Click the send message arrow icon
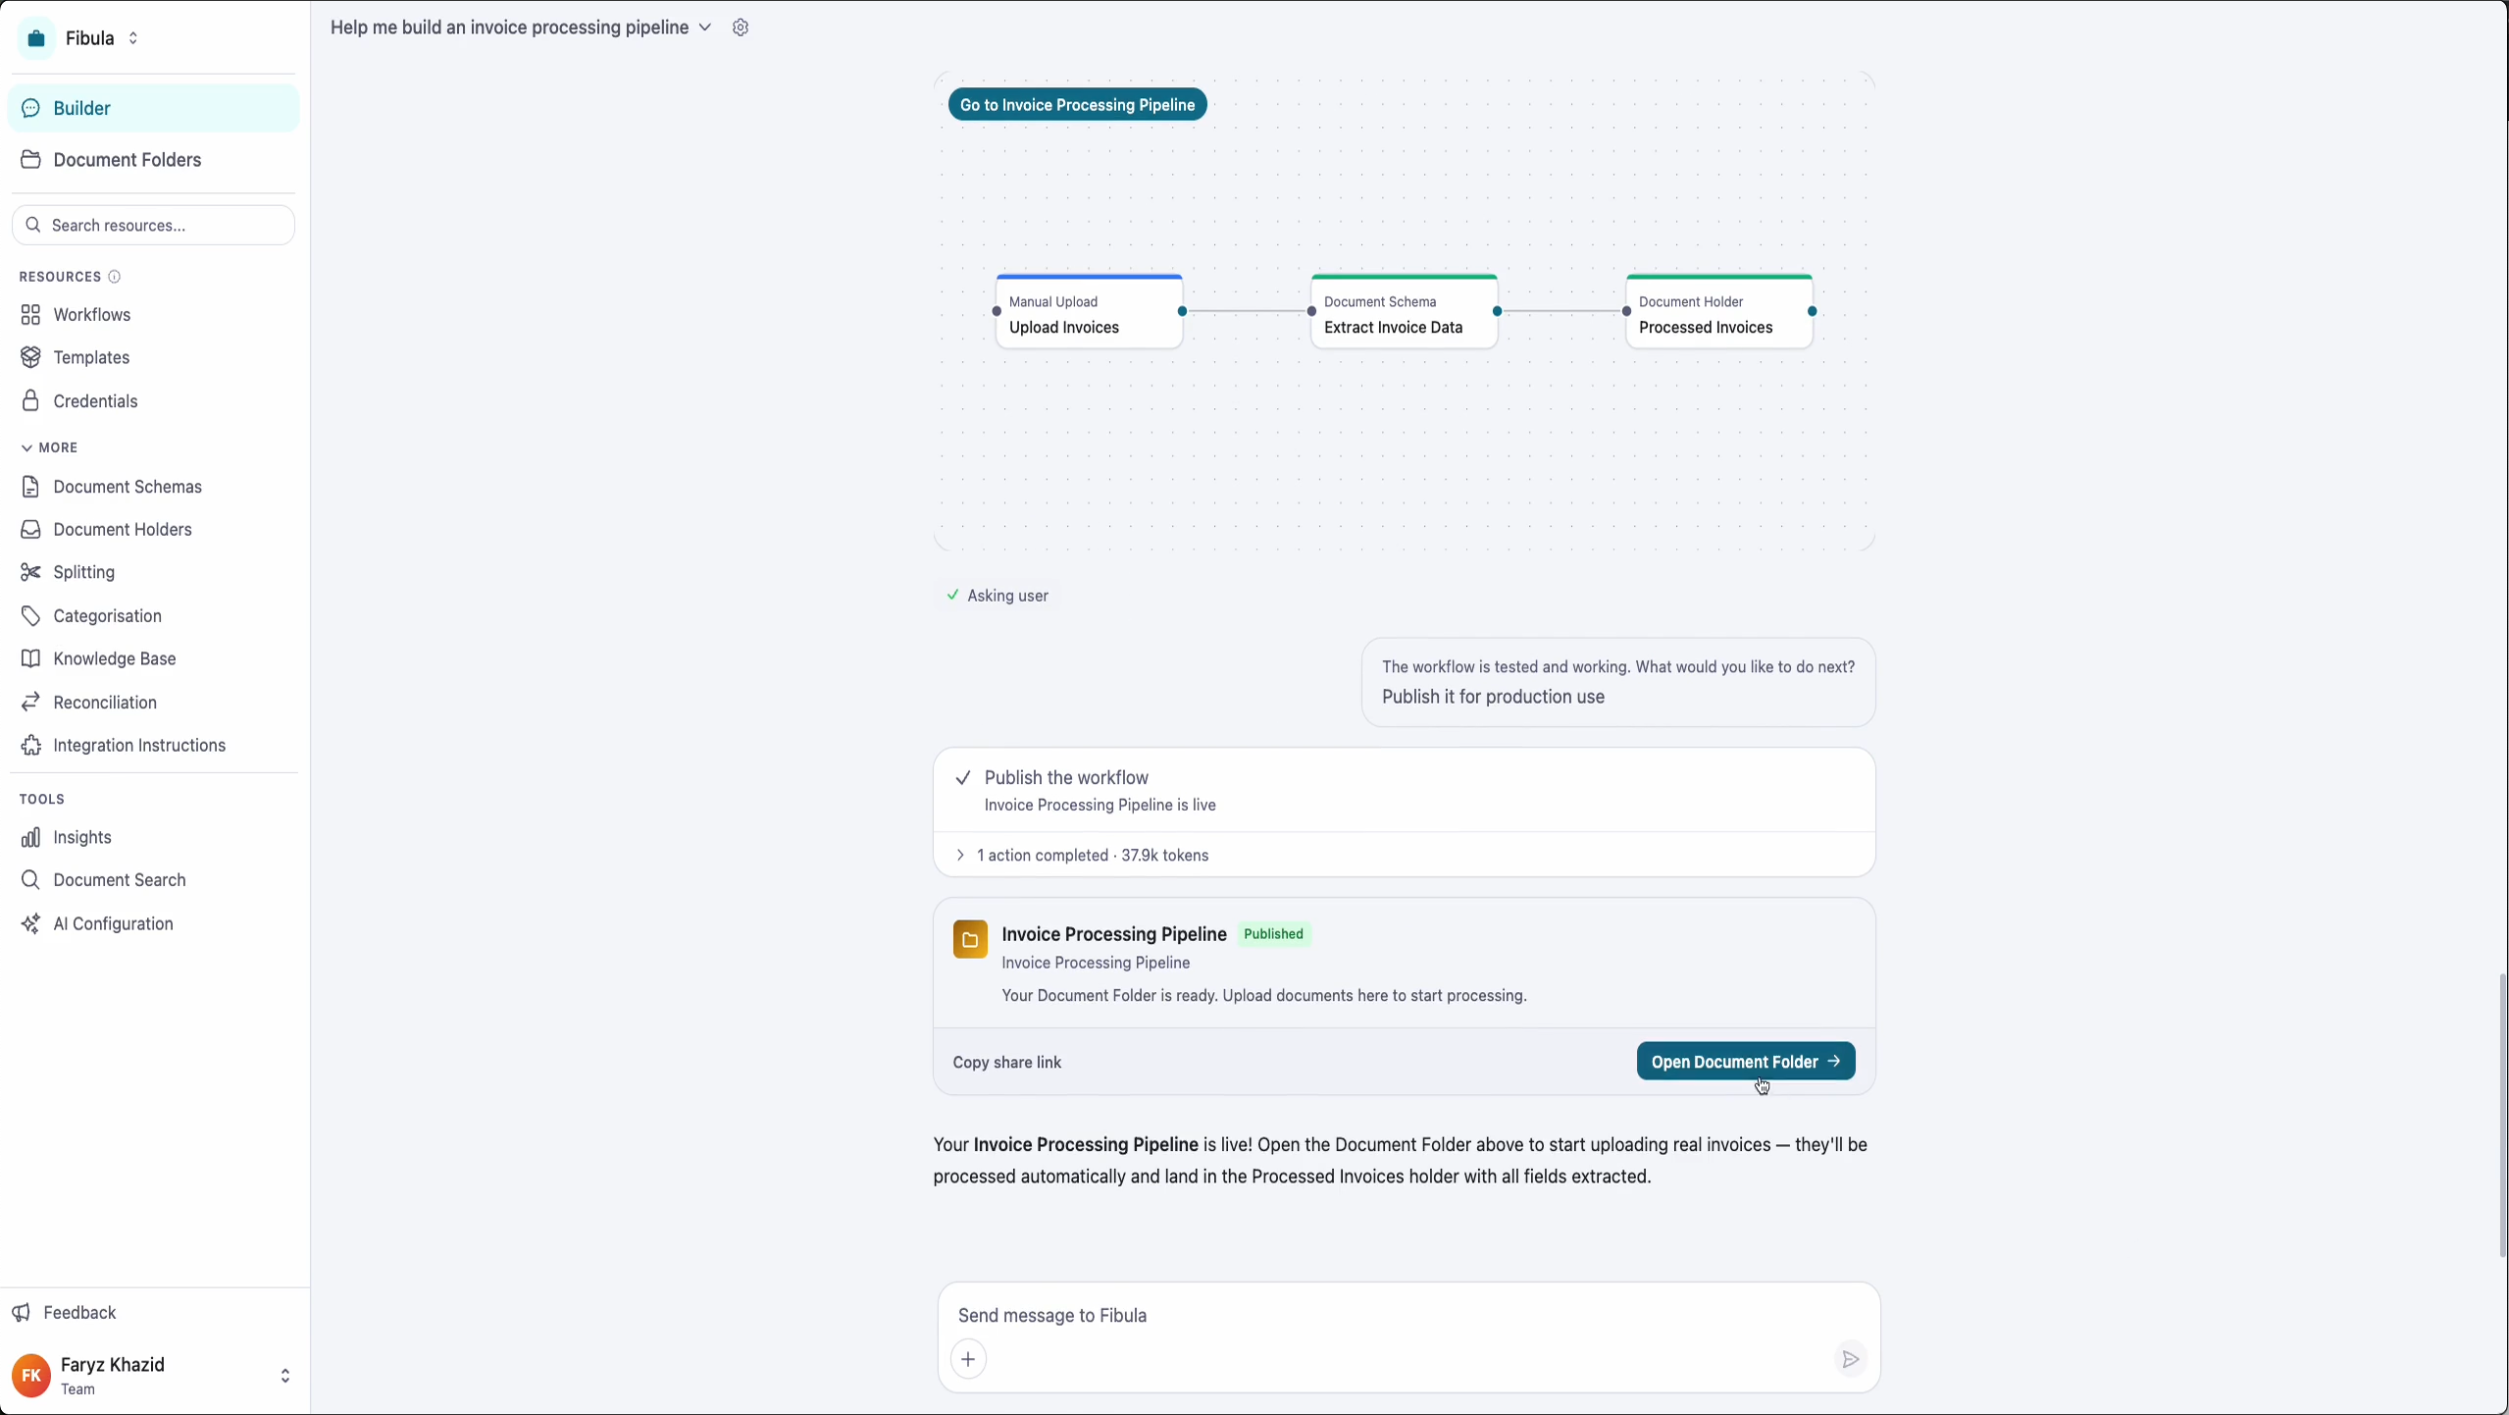 [x=1850, y=1359]
